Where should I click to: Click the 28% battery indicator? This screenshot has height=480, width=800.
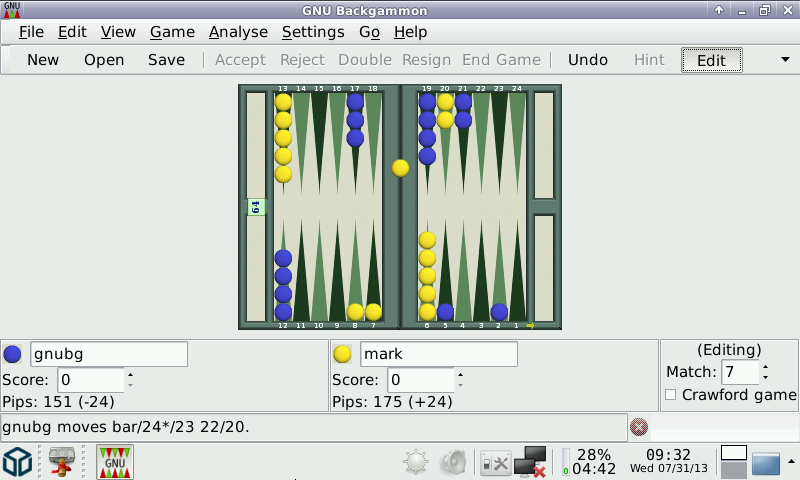pos(589,461)
